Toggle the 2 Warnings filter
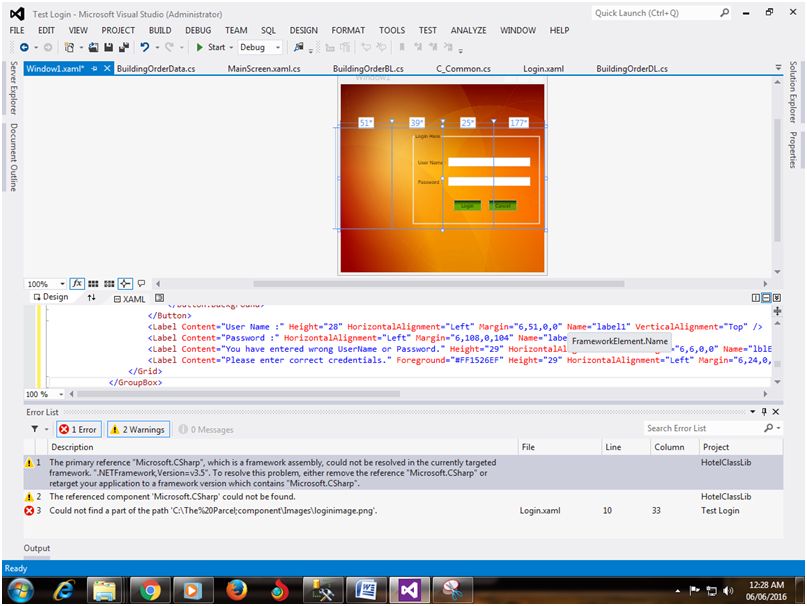 138,429
